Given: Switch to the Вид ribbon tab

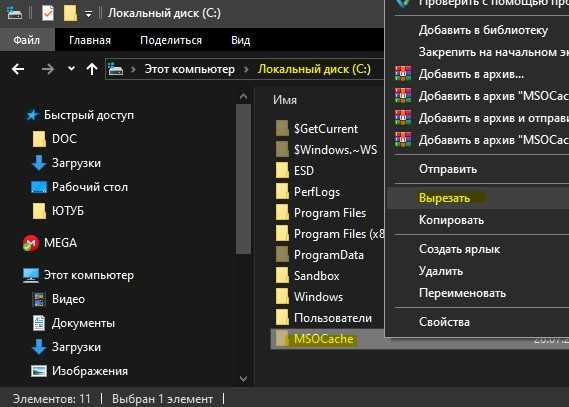Looking at the screenshot, I should (241, 40).
